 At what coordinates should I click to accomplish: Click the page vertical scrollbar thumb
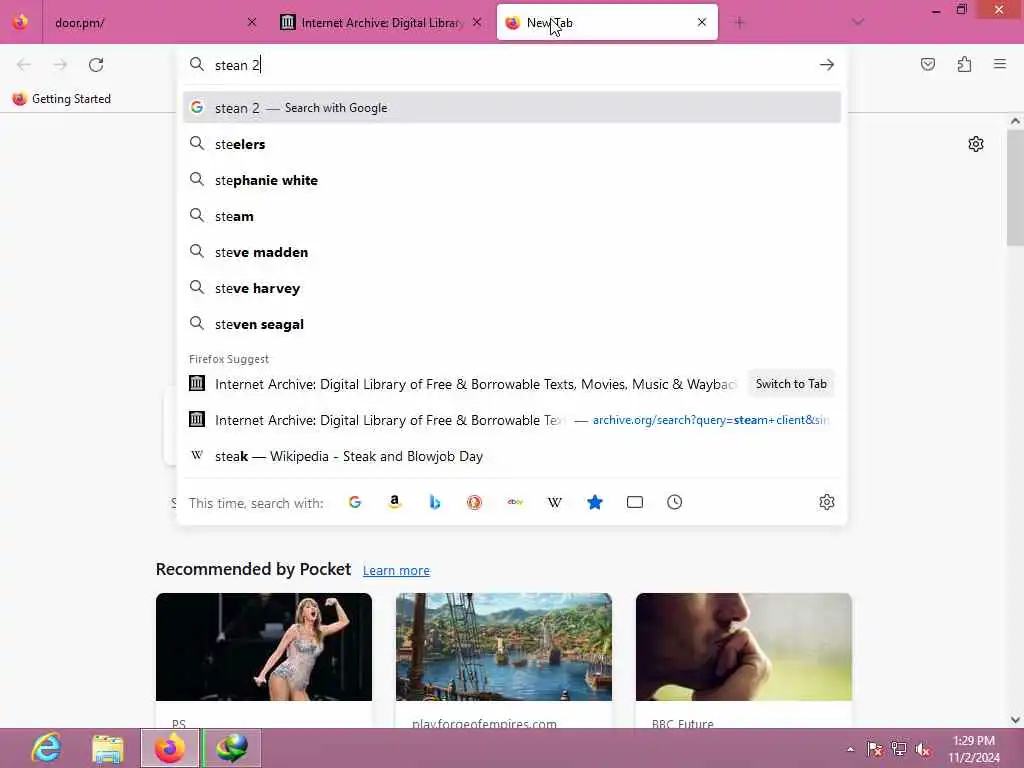[1015, 188]
